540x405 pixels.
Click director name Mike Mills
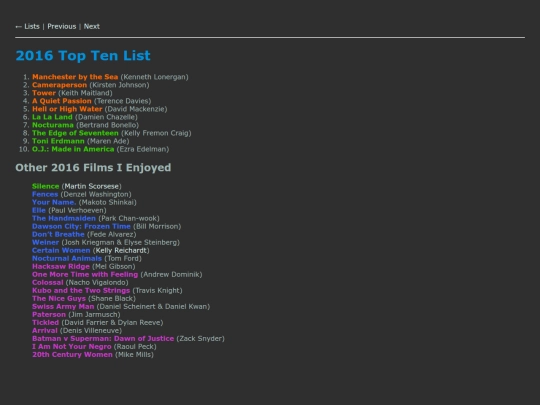[134, 355]
